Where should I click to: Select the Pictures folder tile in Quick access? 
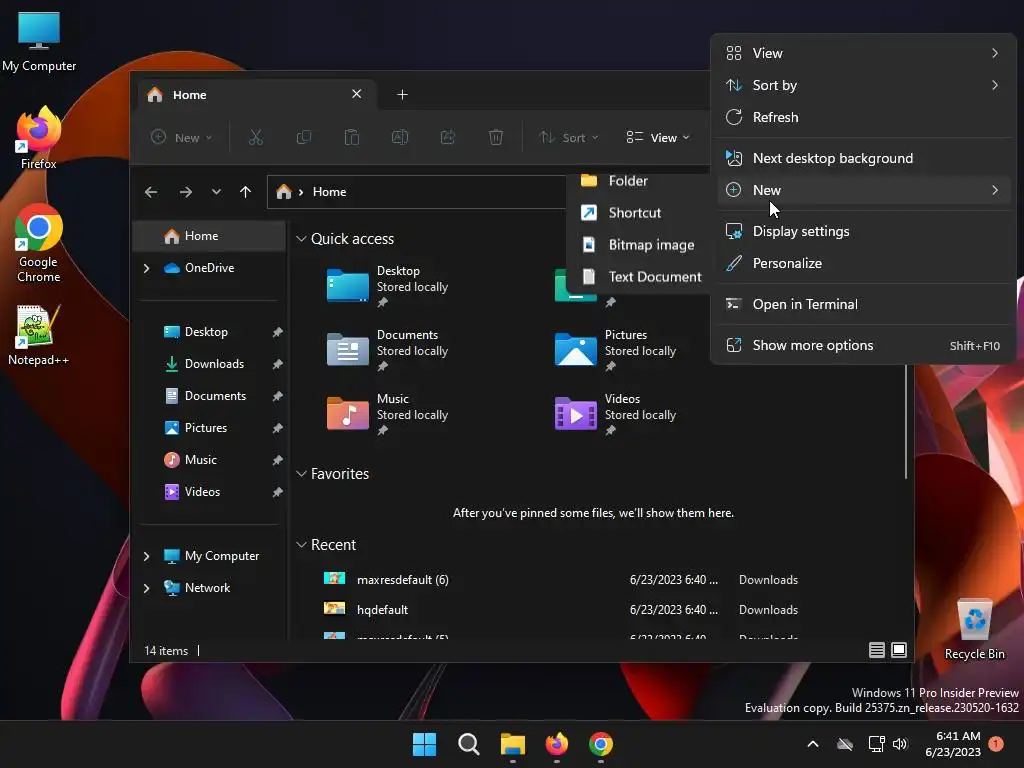(616, 350)
